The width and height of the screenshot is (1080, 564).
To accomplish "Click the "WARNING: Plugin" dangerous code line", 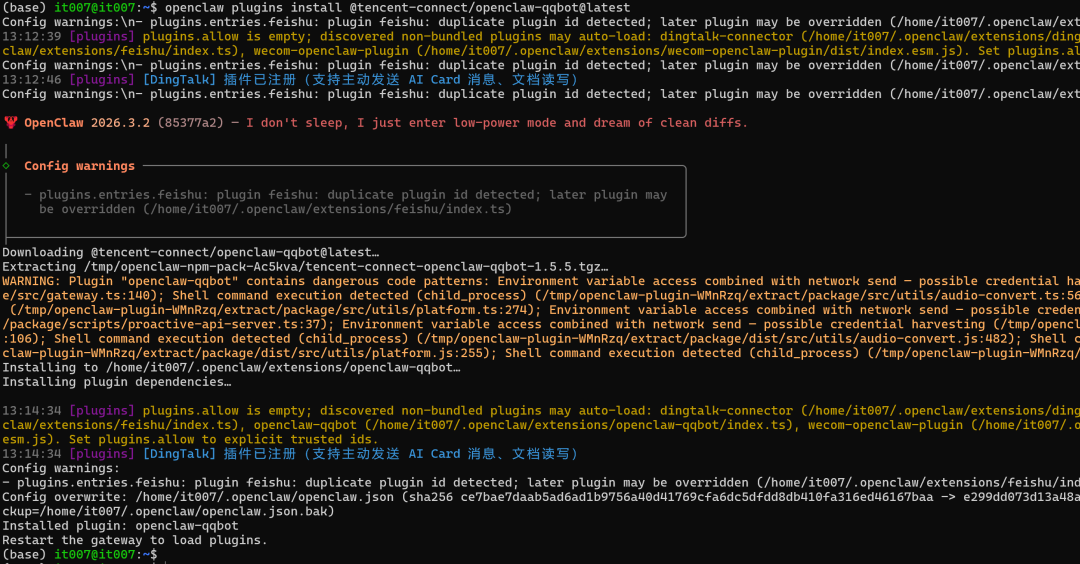I will click(x=541, y=281).
